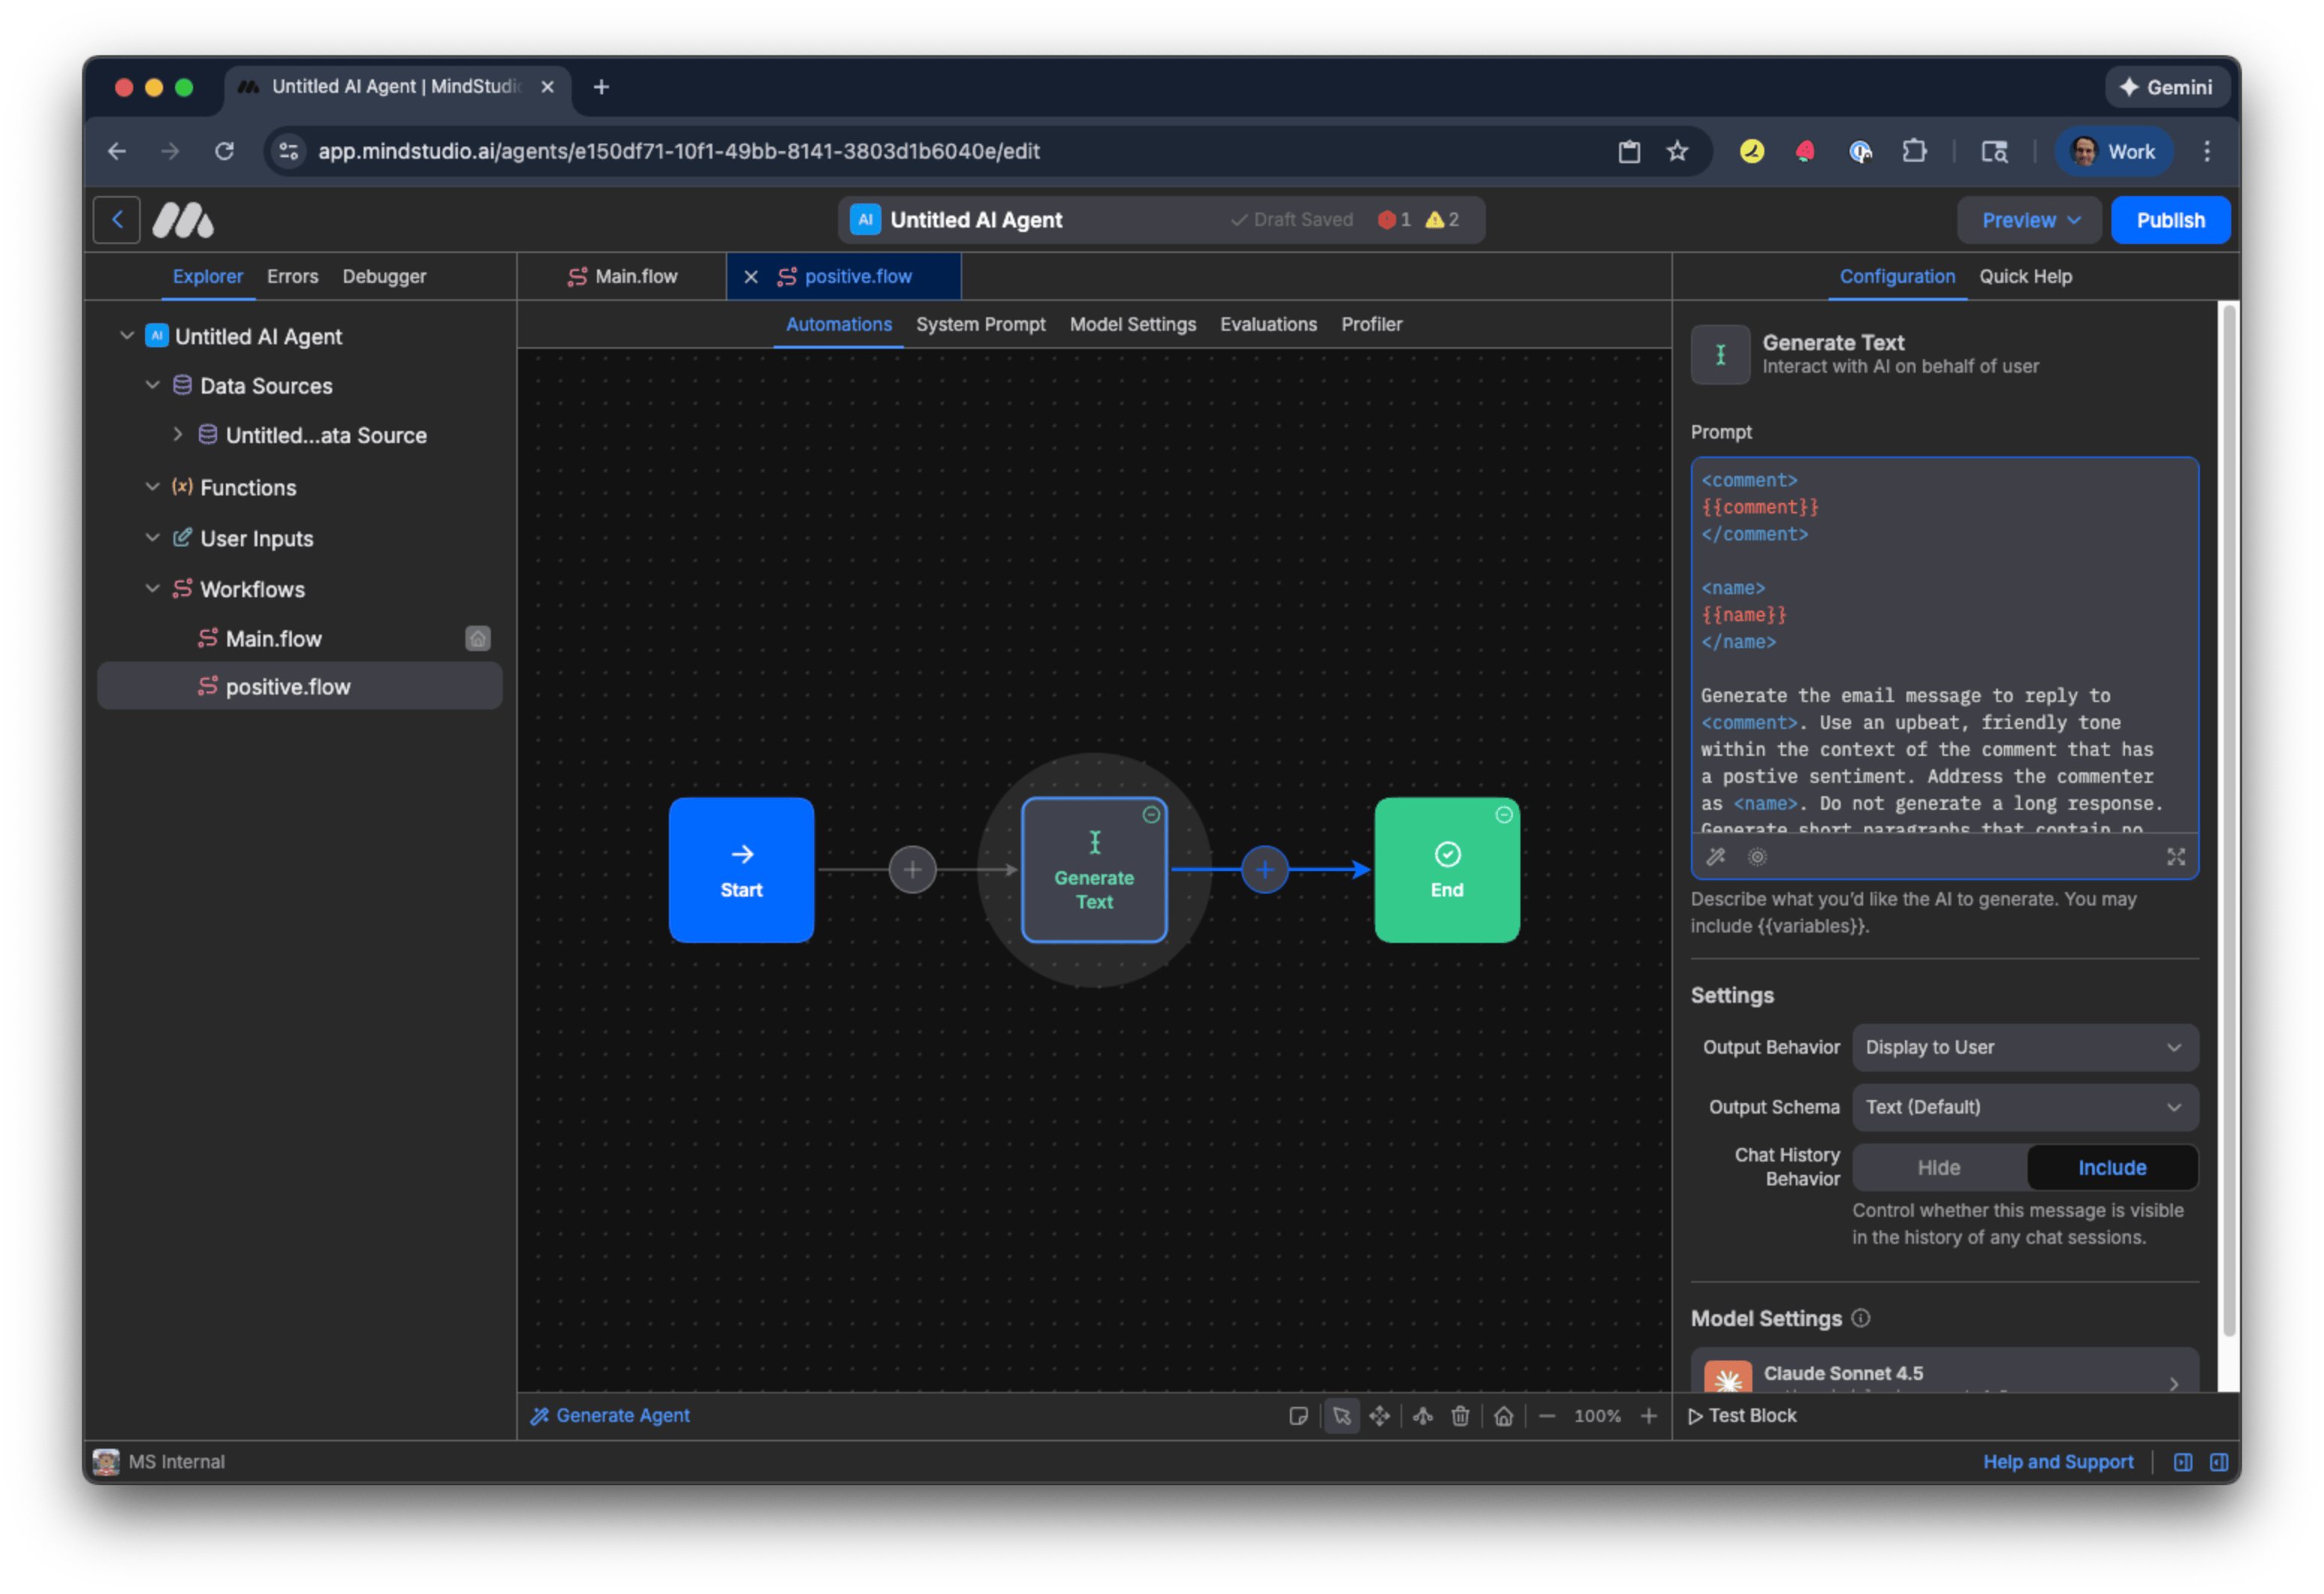
Task: Select Include for Chat History Behavior
Action: (2112, 1168)
